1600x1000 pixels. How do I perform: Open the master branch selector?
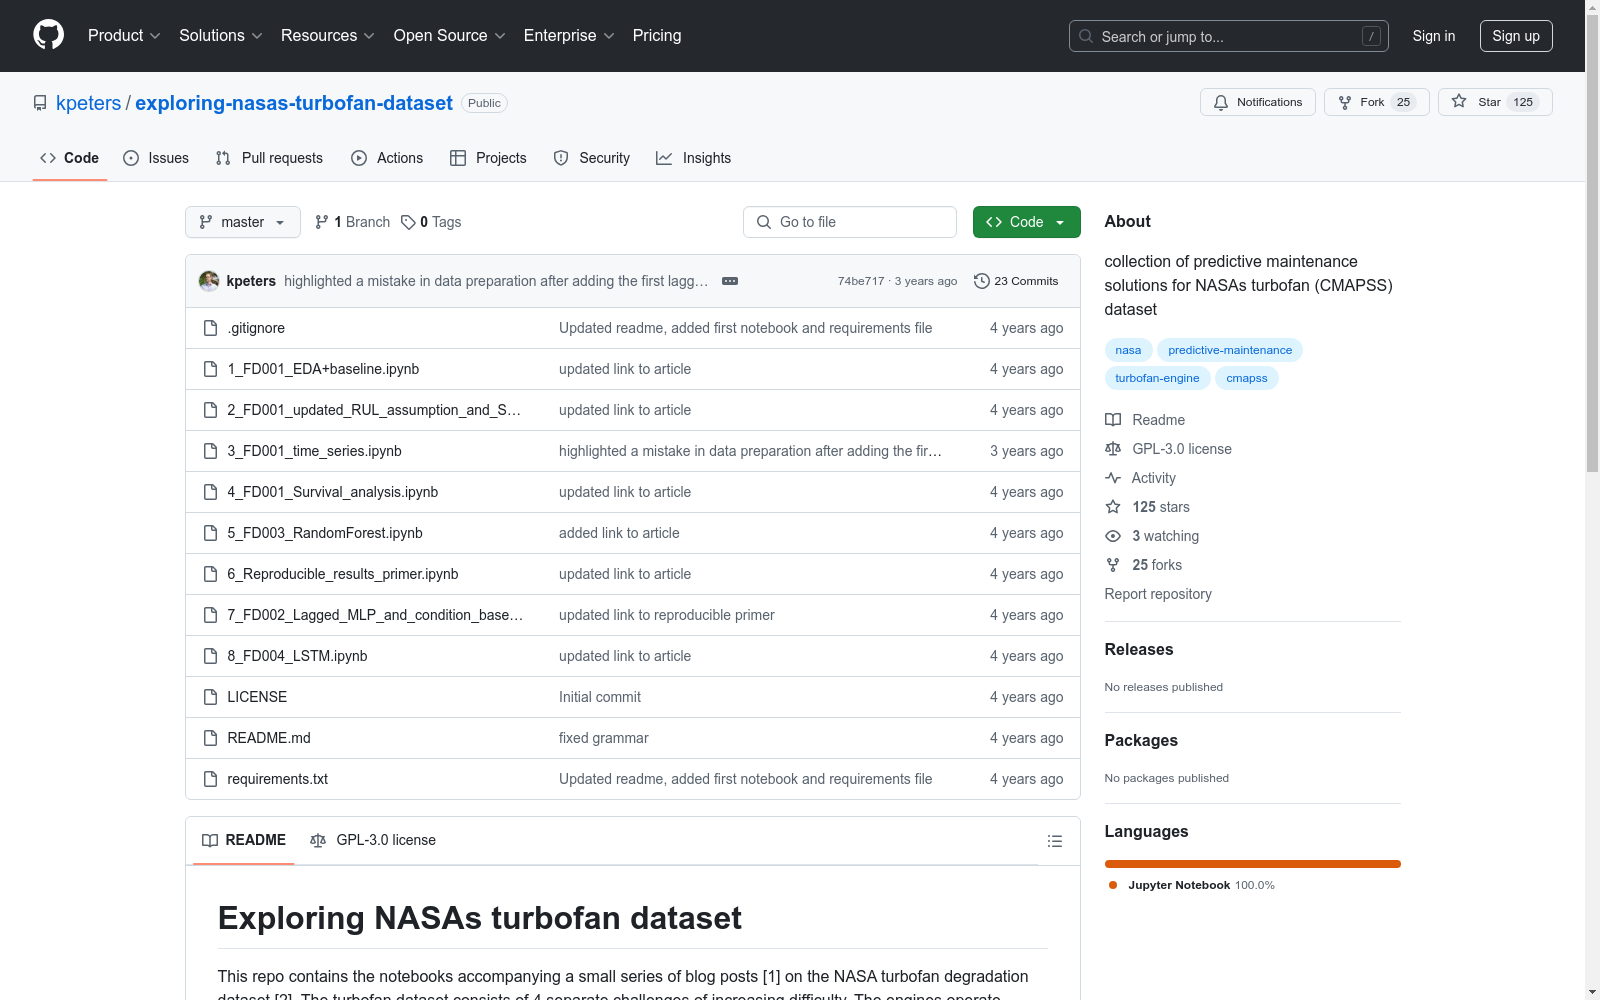[243, 222]
